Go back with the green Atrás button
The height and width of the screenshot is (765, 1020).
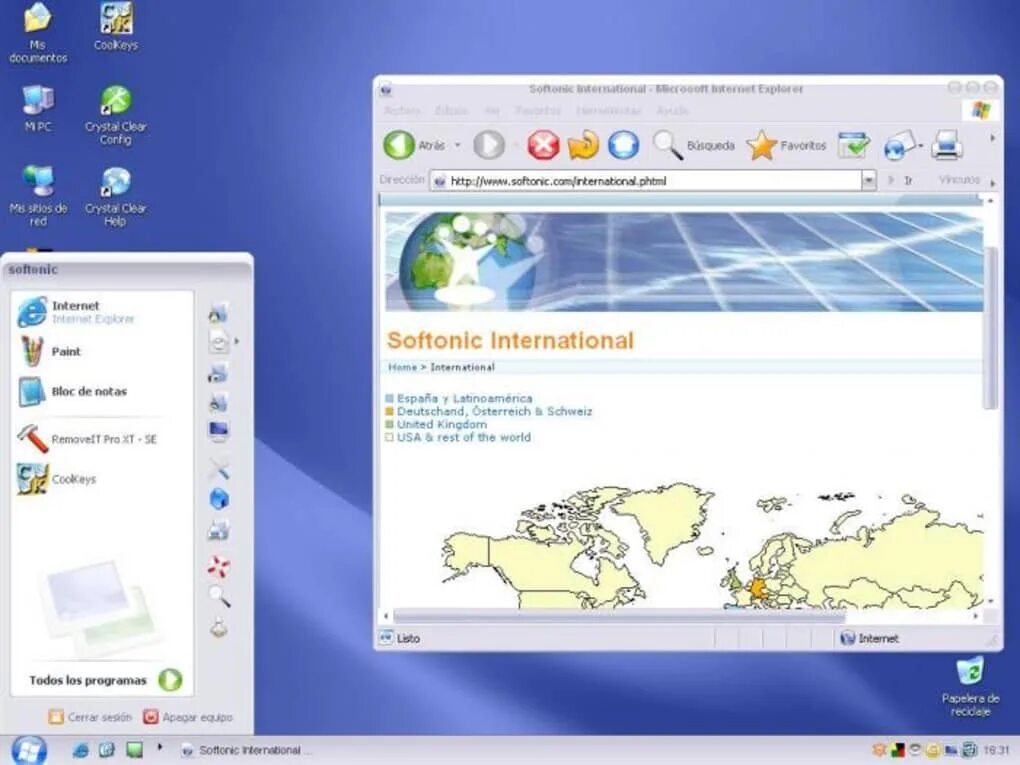coord(414,145)
